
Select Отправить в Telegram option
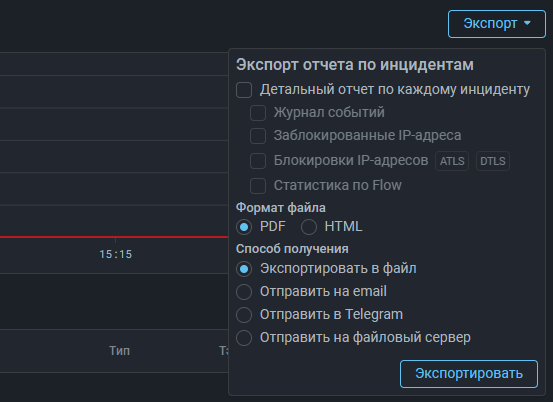[244, 315]
